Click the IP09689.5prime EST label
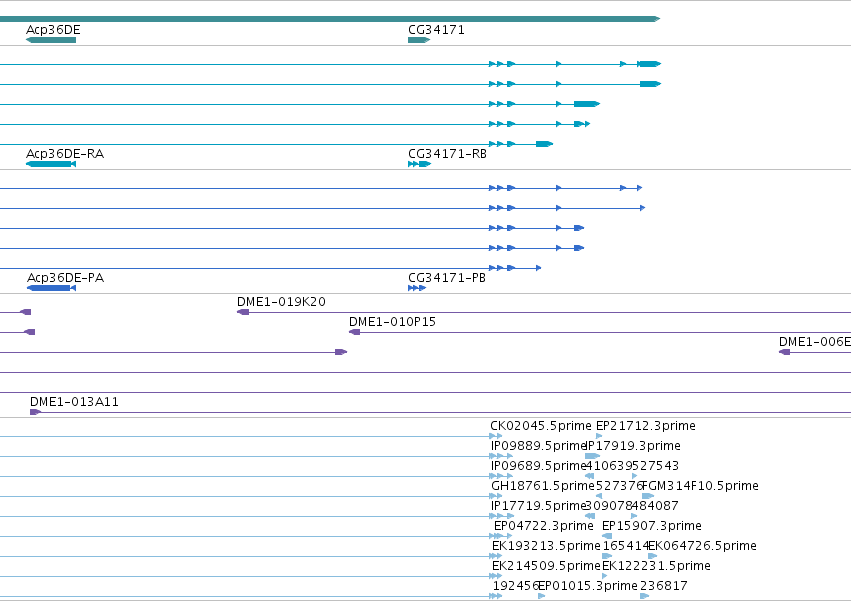 click(x=539, y=466)
